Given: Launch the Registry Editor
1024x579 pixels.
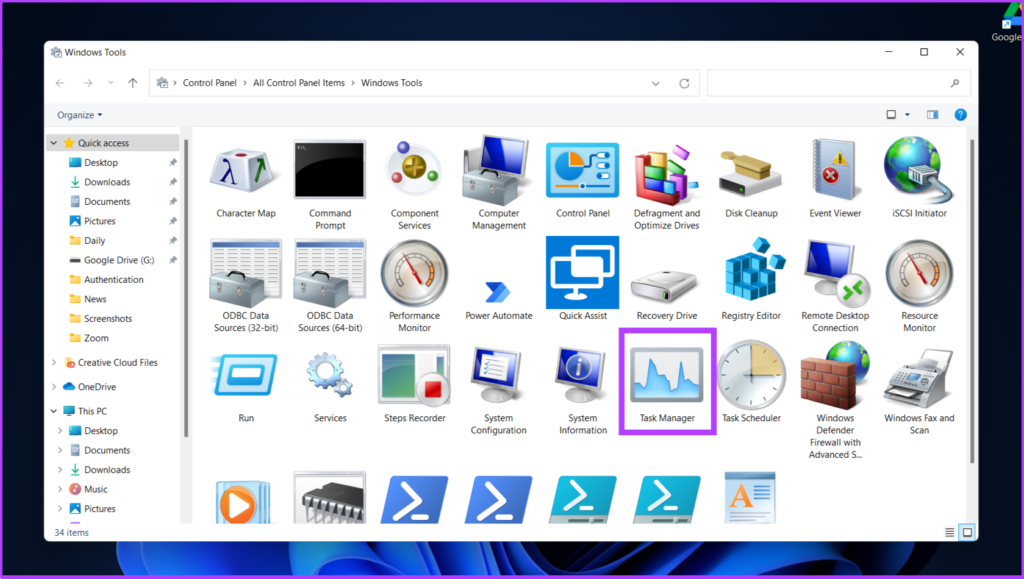Looking at the screenshot, I should pos(751,272).
